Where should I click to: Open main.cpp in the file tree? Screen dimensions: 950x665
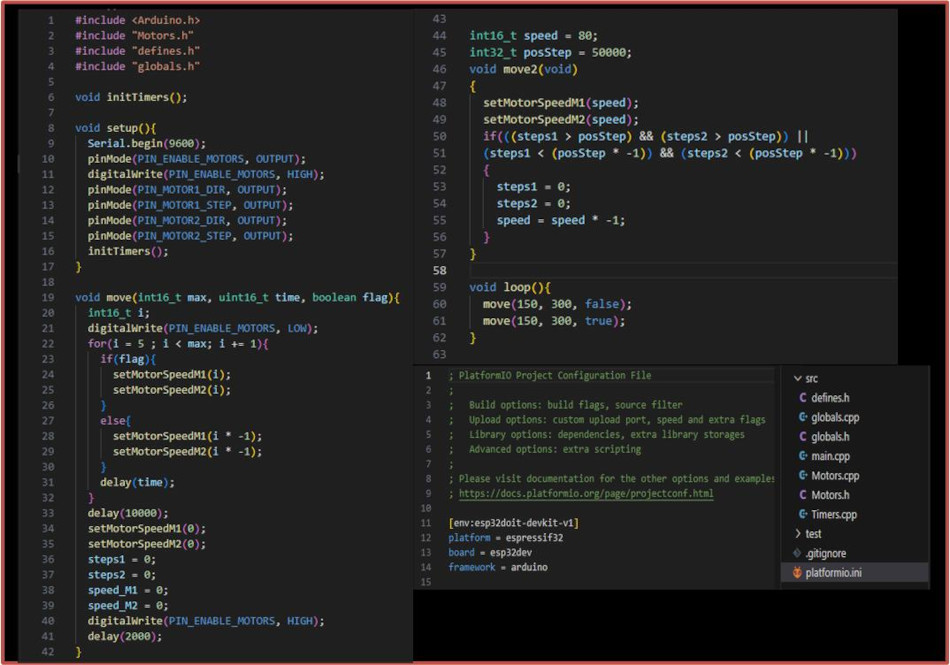(x=830, y=456)
